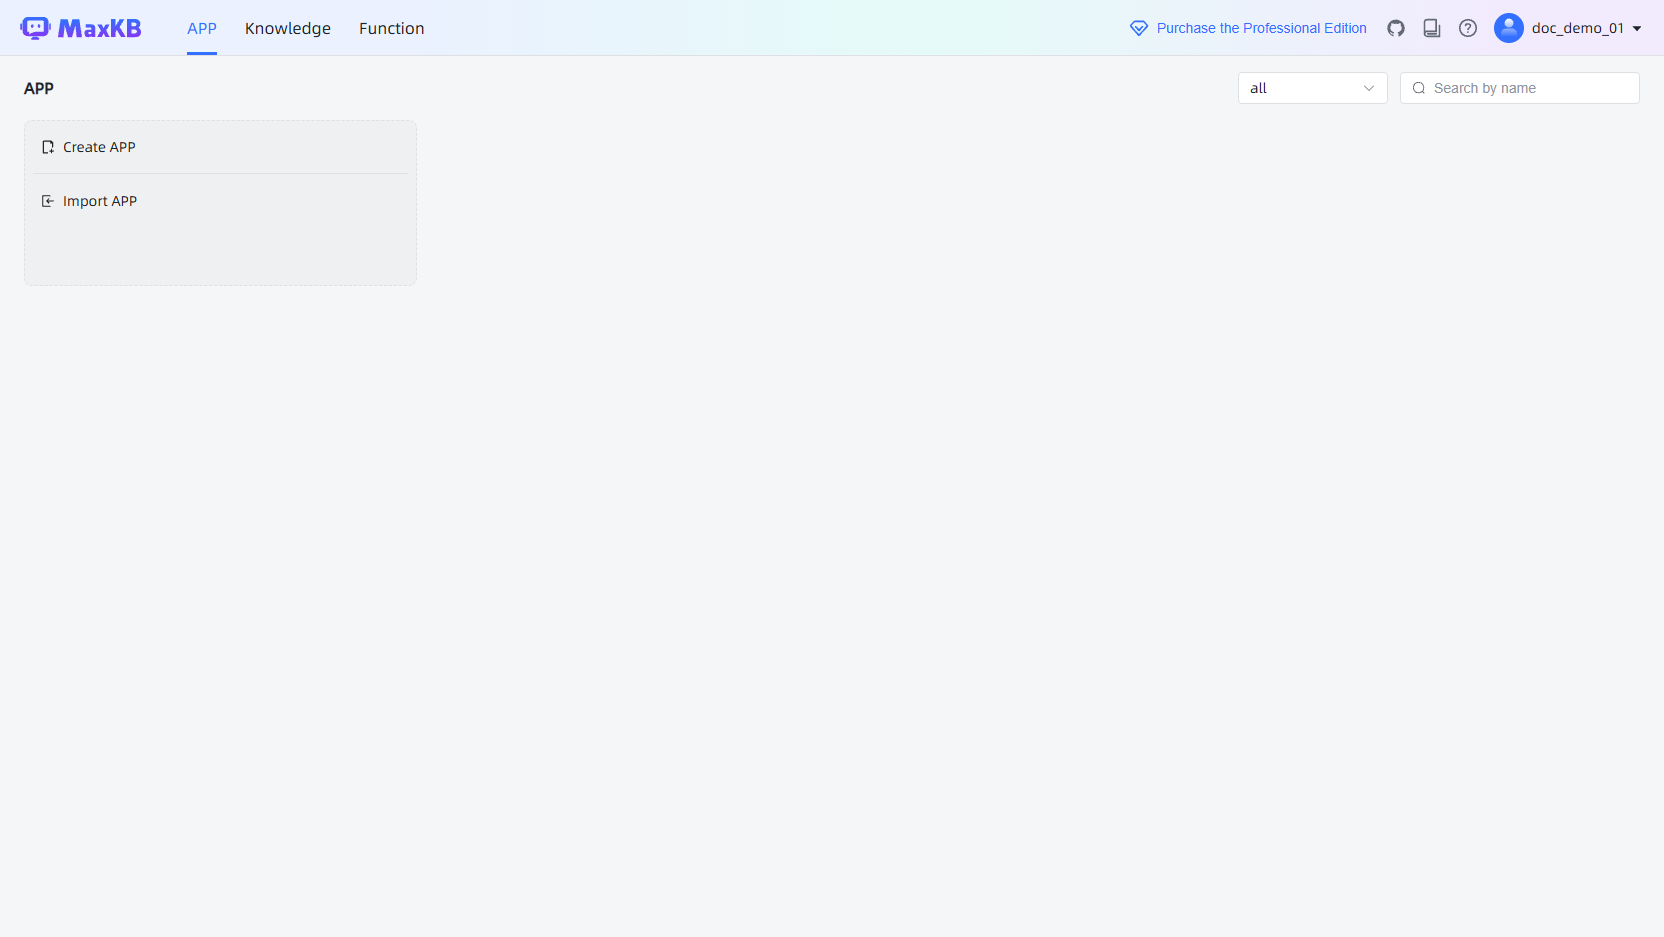Open Purchase the Professional Edition link
The image size is (1664, 937).
tap(1261, 28)
